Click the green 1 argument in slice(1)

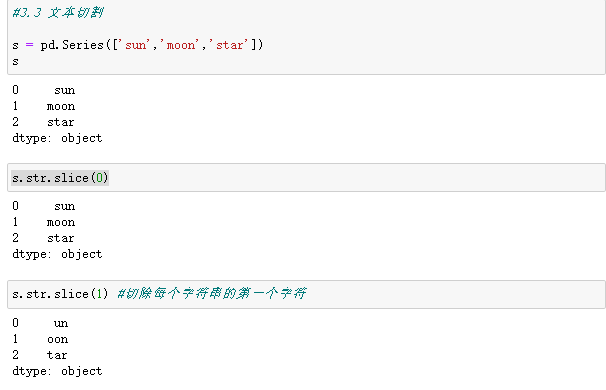click(99, 294)
